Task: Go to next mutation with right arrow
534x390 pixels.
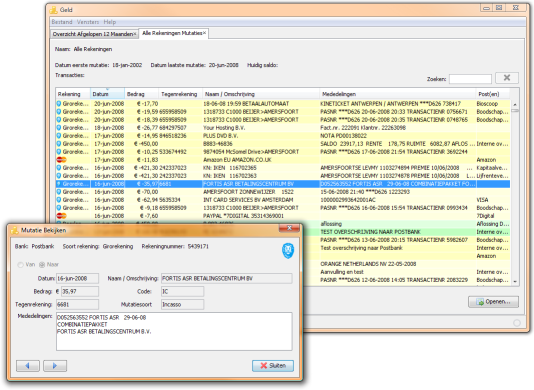Action: pos(55,366)
